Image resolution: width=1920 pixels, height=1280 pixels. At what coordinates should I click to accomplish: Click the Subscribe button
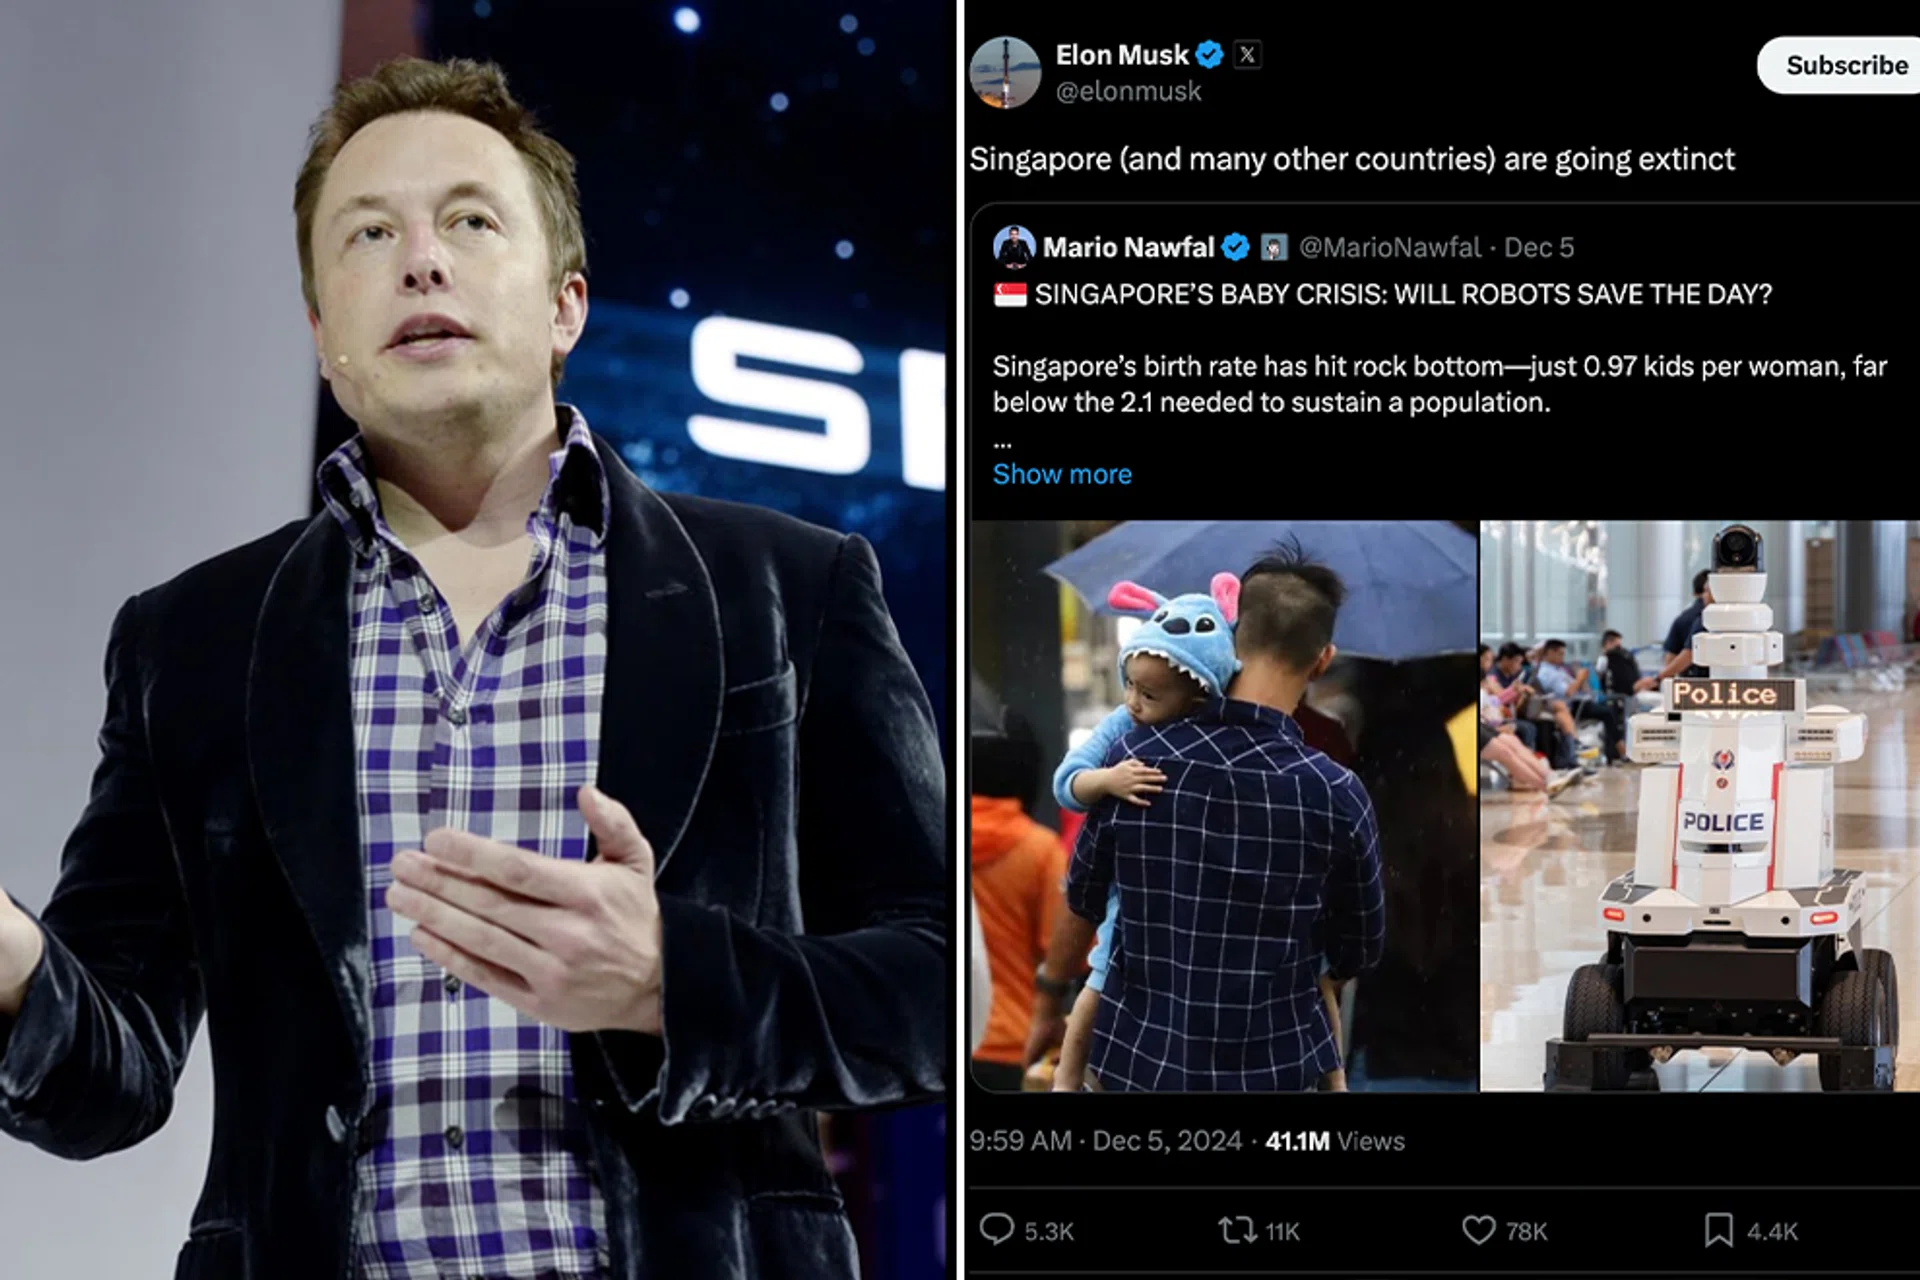click(x=1840, y=65)
